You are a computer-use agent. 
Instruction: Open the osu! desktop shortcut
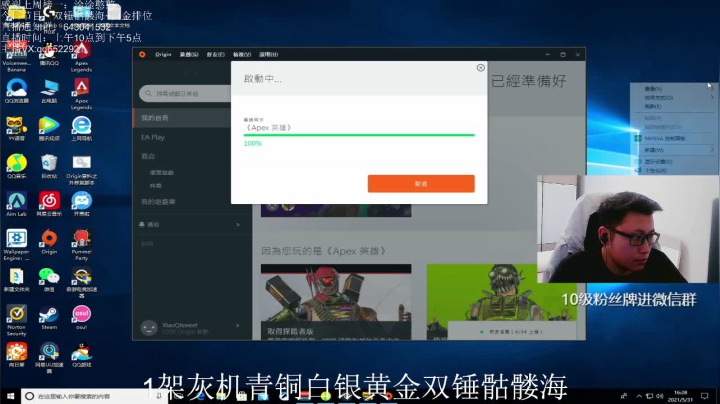click(x=81, y=317)
